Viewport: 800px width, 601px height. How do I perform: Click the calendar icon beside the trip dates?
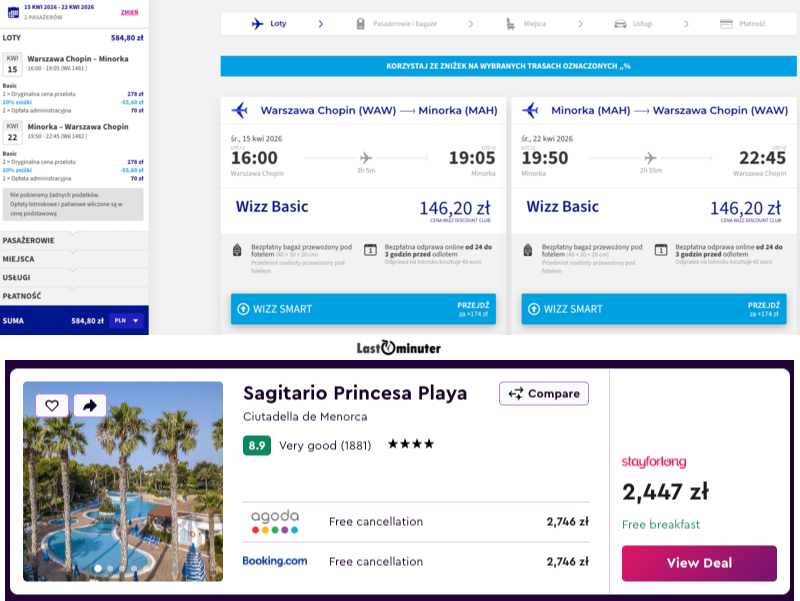pyautogui.click(x=13, y=11)
